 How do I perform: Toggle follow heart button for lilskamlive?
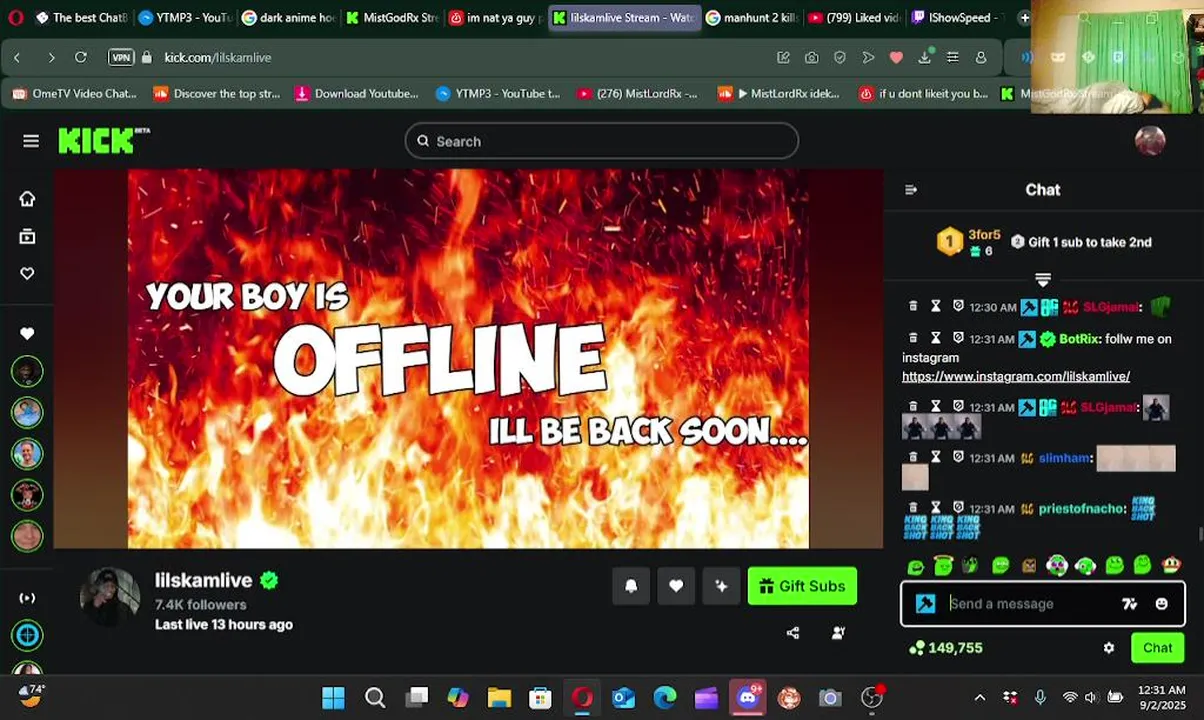[x=676, y=586]
